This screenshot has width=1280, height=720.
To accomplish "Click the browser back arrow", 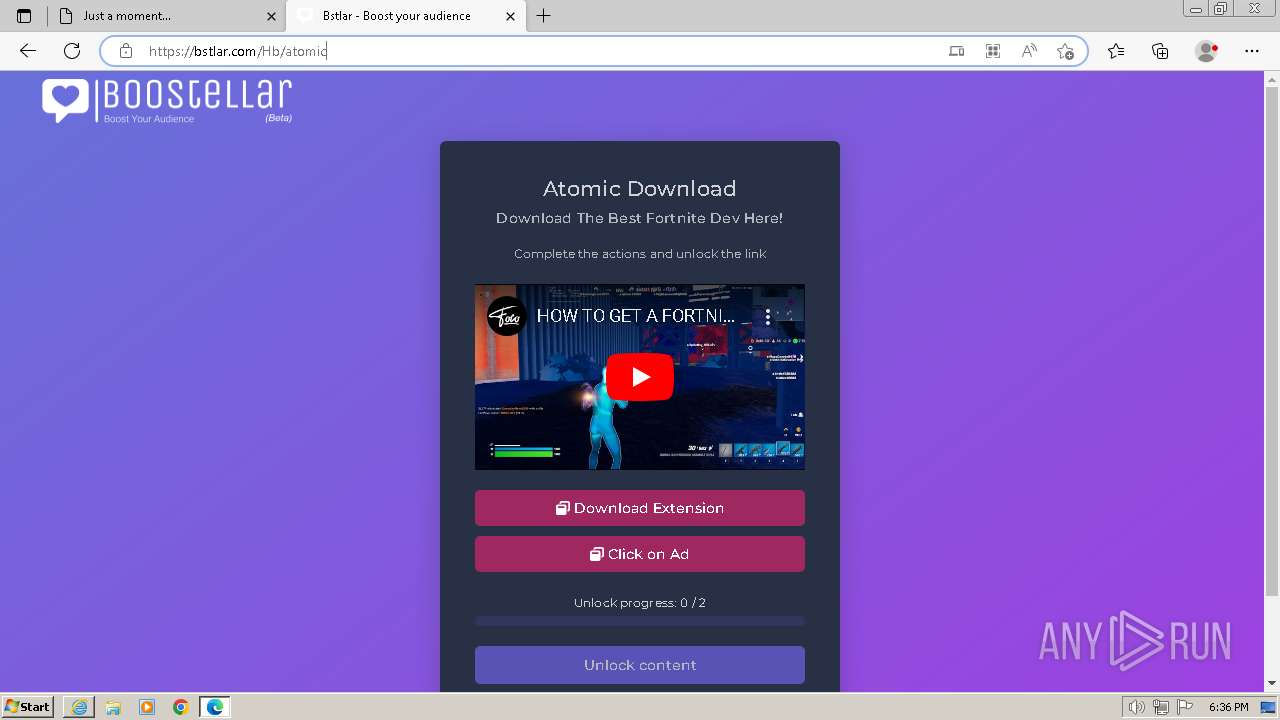I will (x=28, y=51).
